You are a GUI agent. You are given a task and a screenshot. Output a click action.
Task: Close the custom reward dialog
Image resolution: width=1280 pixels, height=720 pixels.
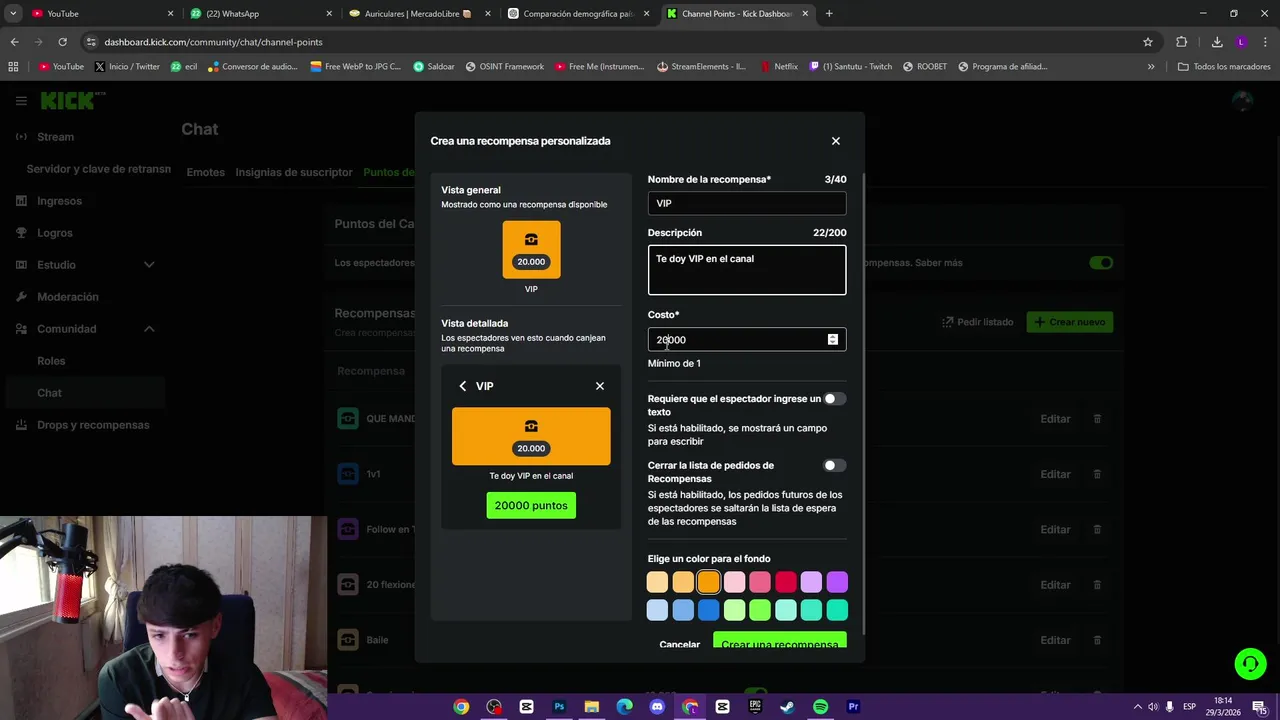[x=836, y=141]
